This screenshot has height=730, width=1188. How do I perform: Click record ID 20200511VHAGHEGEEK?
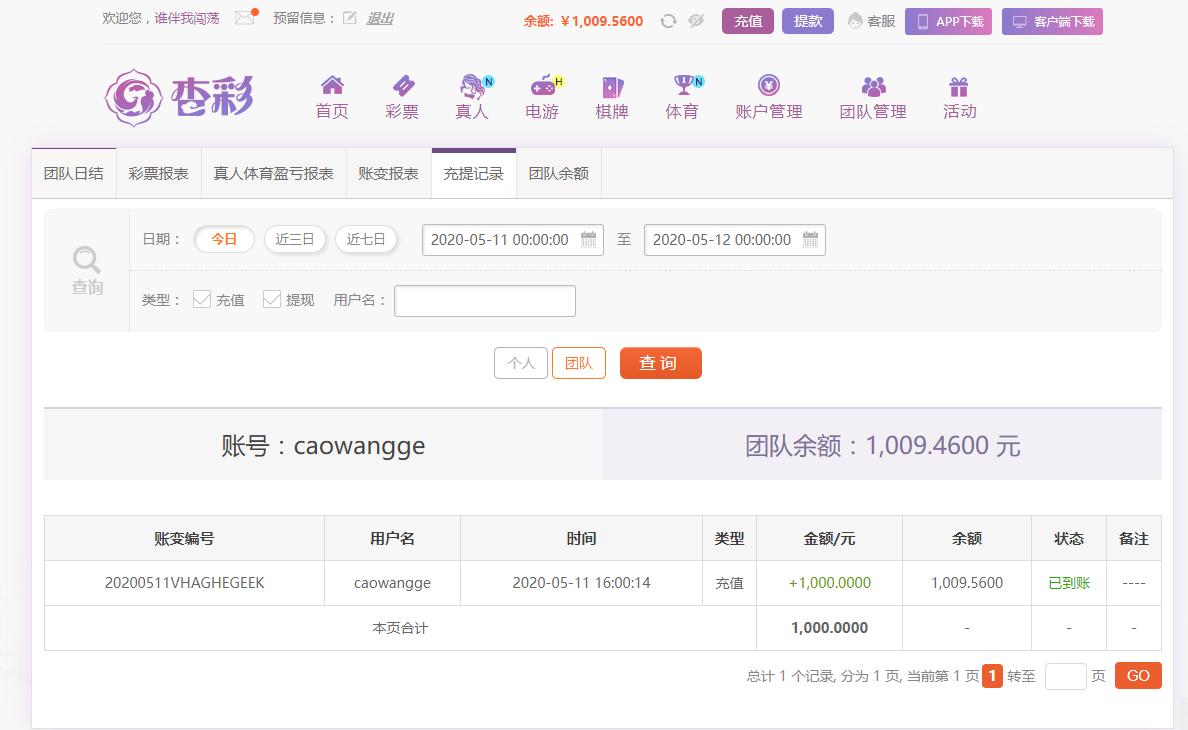click(185, 583)
